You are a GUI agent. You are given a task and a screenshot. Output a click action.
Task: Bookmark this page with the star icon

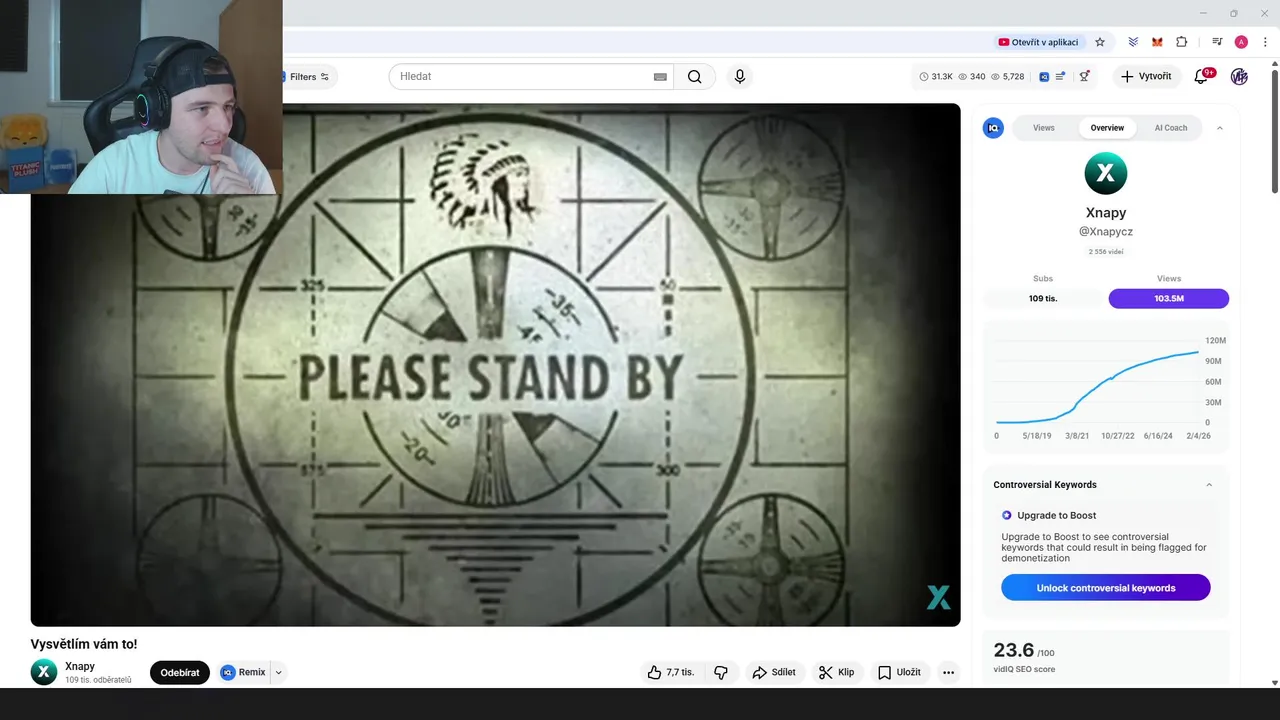tap(1100, 42)
